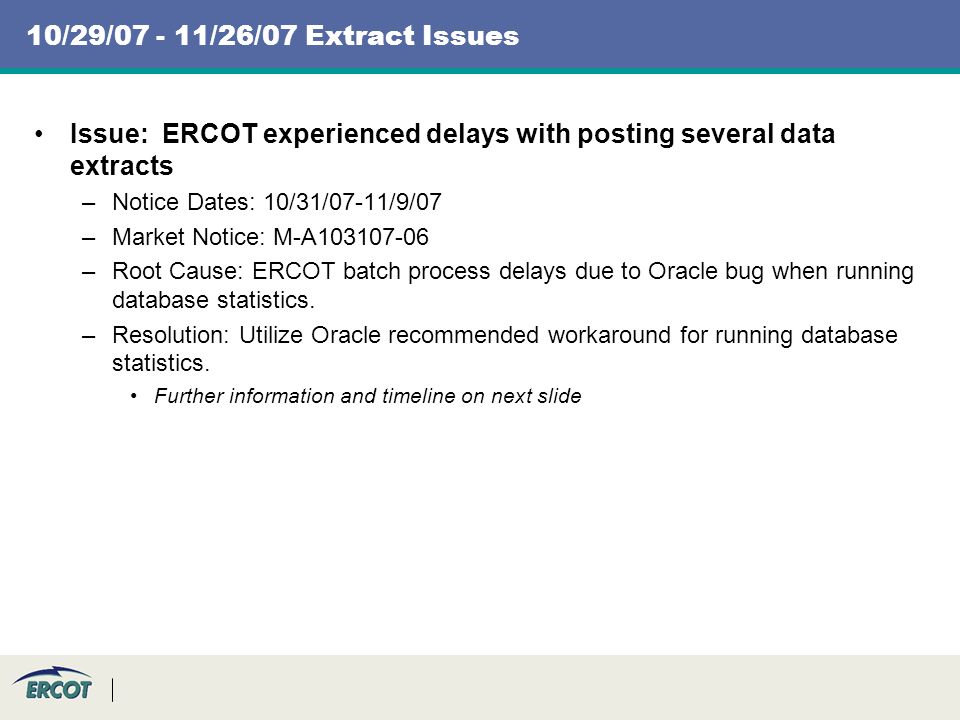Click the "Root Cause:" label
This screenshot has width=960, height=720.
(178, 271)
